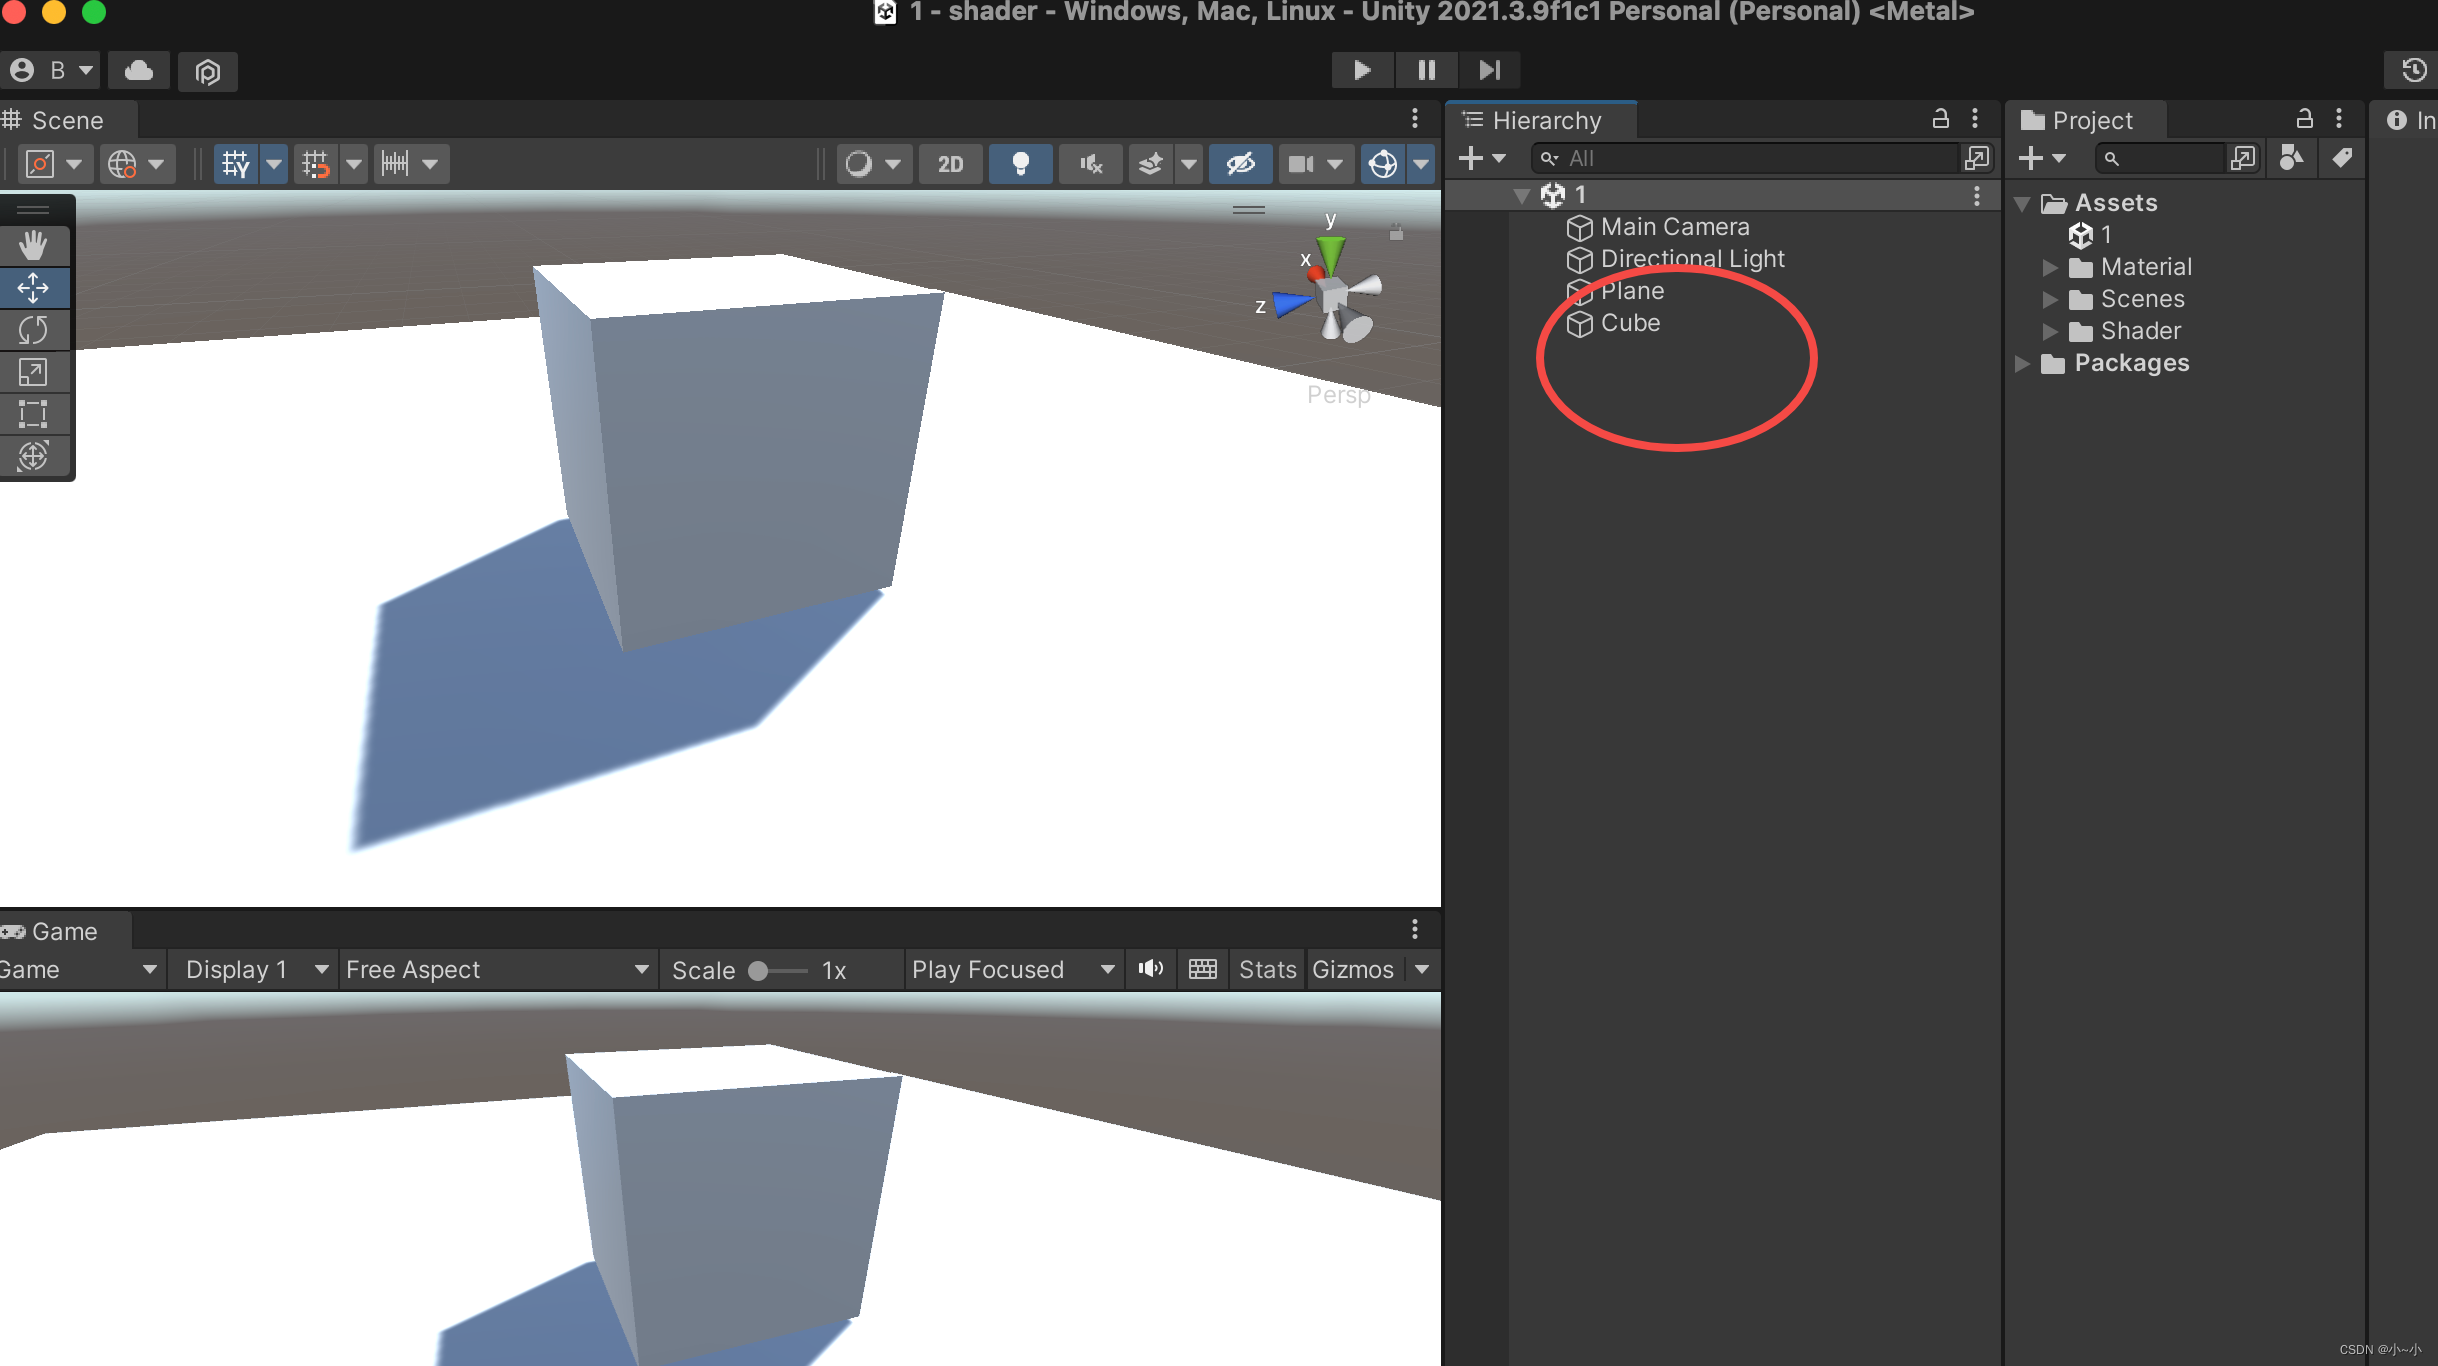
Task: Select the Rotate tool
Action: coord(33,329)
